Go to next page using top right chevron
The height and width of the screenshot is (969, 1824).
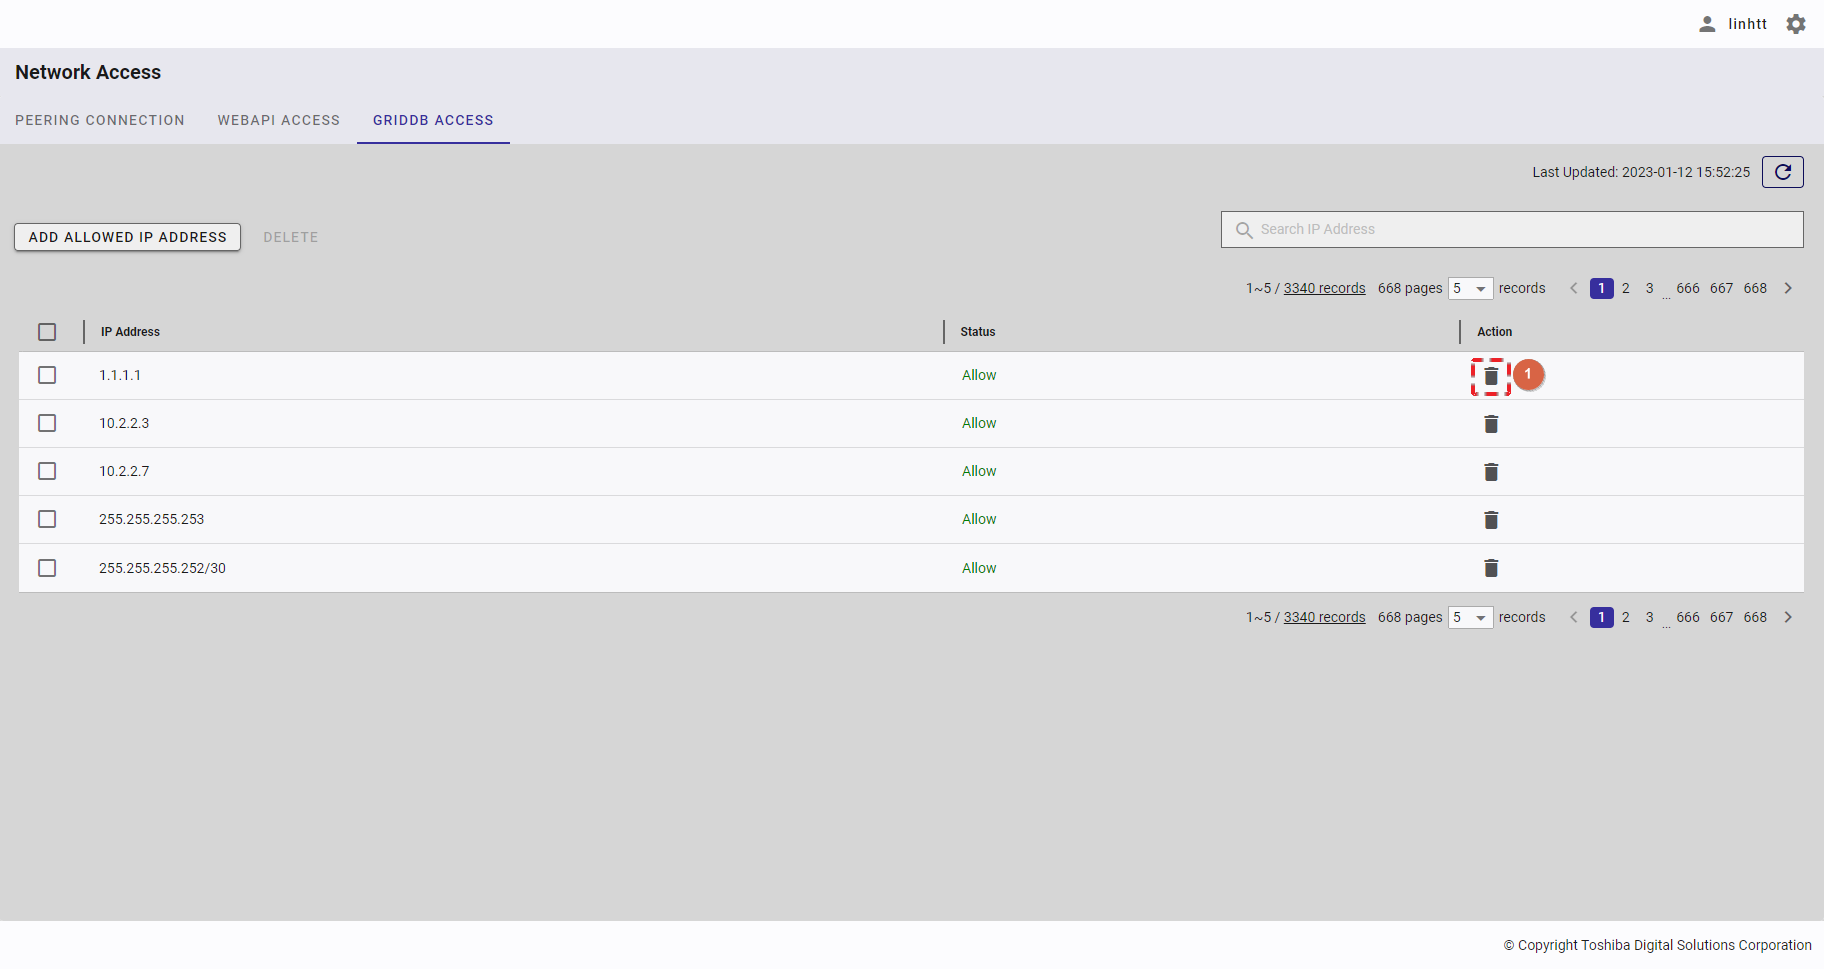(x=1788, y=288)
